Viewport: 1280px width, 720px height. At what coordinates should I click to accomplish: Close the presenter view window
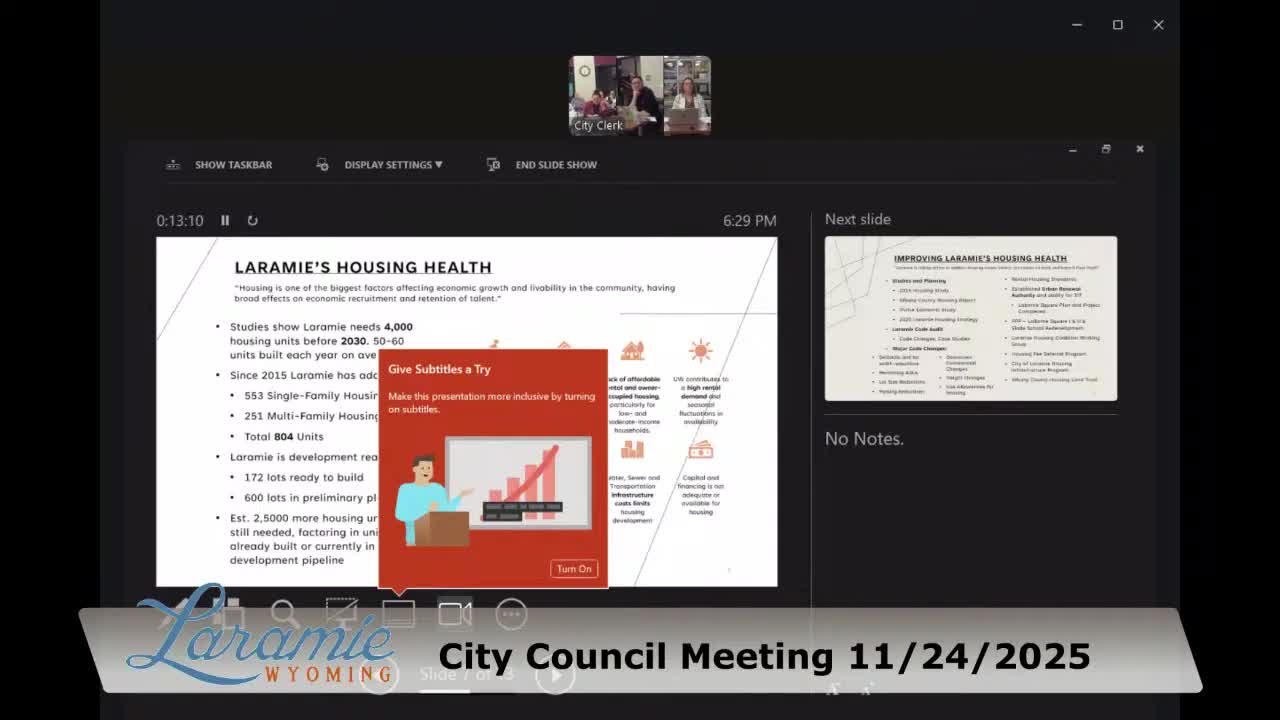pyautogui.click(x=1140, y=149)
